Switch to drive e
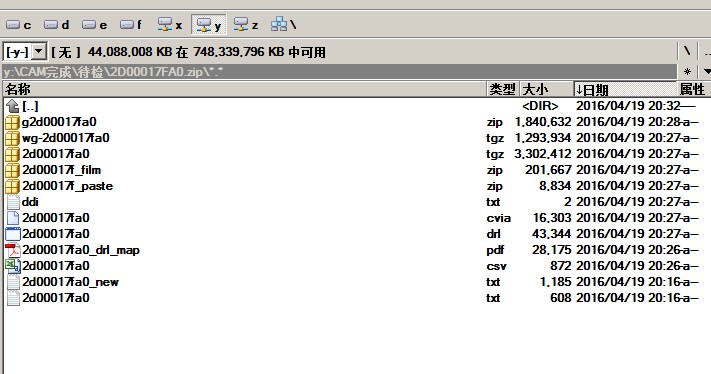The image size is (711, 374). coord(95,25)
